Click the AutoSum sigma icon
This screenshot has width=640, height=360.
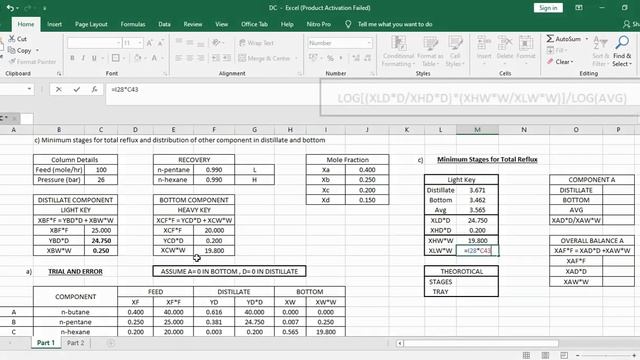(550, 39)
